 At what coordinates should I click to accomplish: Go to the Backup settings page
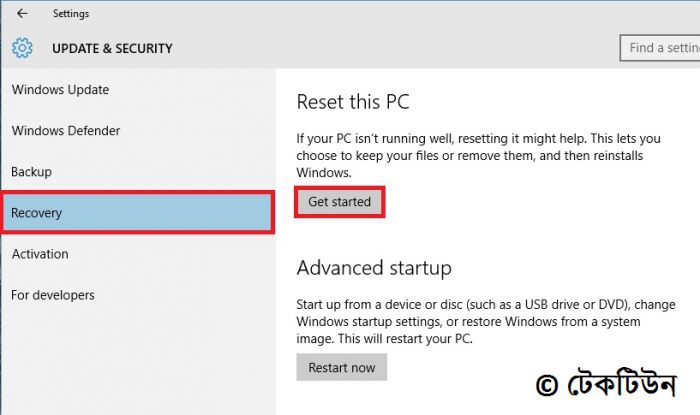click(31, 172)
